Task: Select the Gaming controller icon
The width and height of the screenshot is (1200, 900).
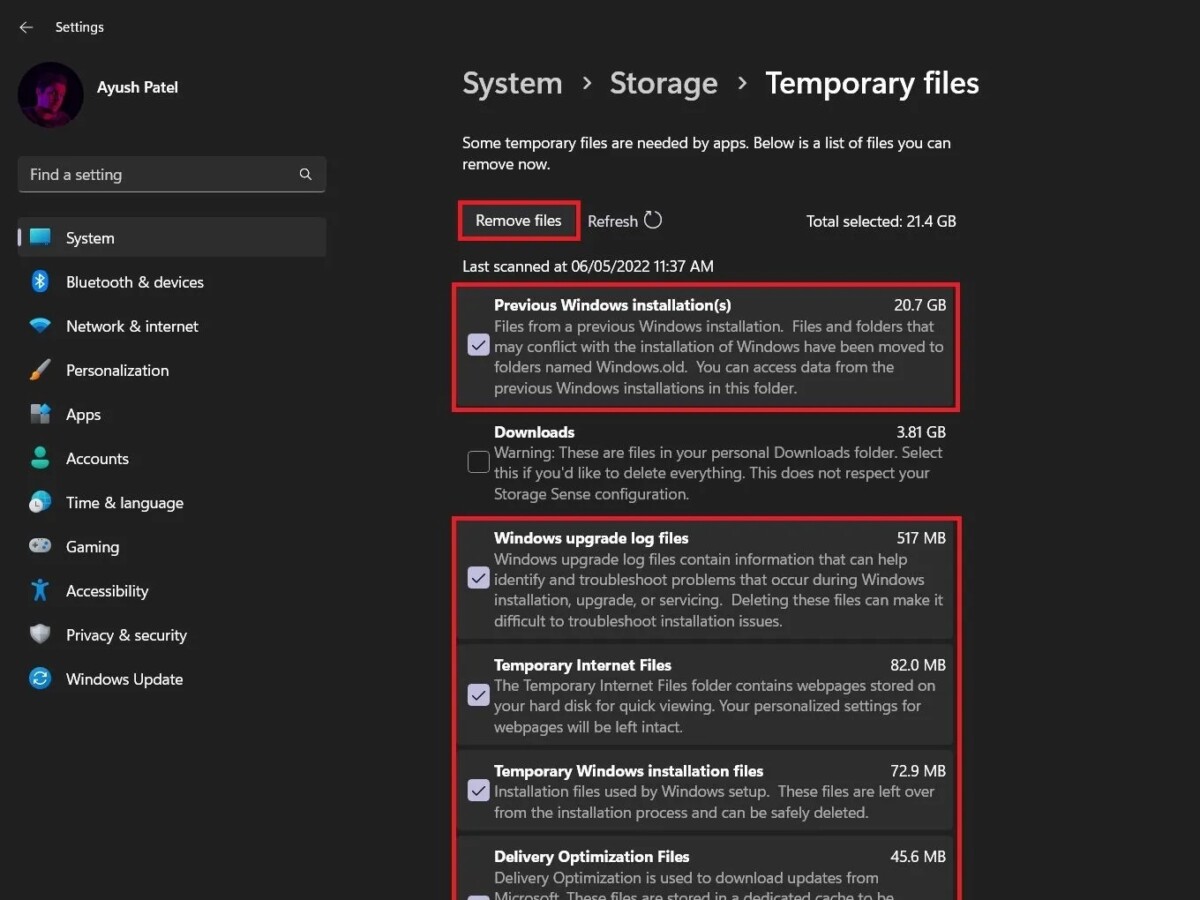Action: coord(40,546)
